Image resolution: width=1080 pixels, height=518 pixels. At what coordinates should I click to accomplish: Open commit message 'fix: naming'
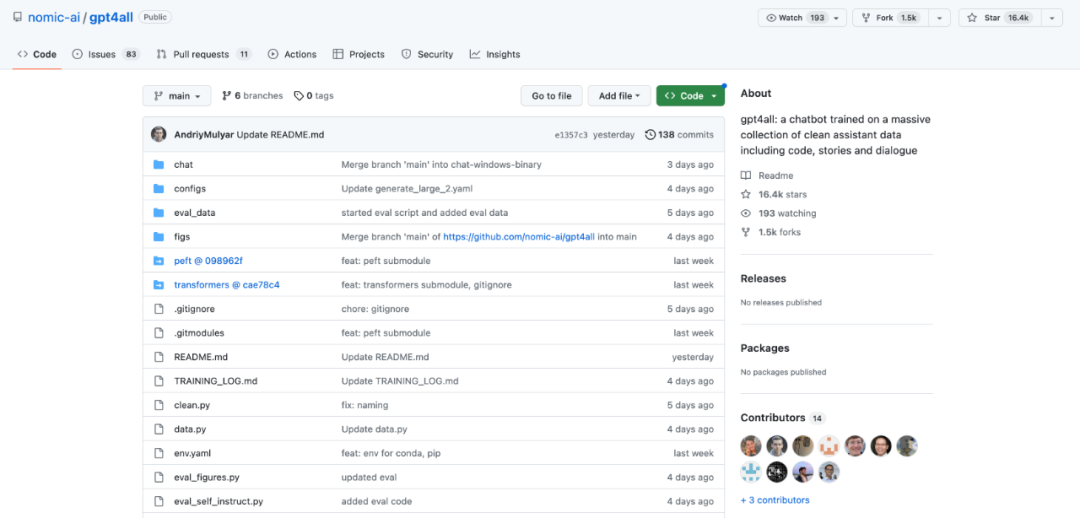click(x=365, y=405)
